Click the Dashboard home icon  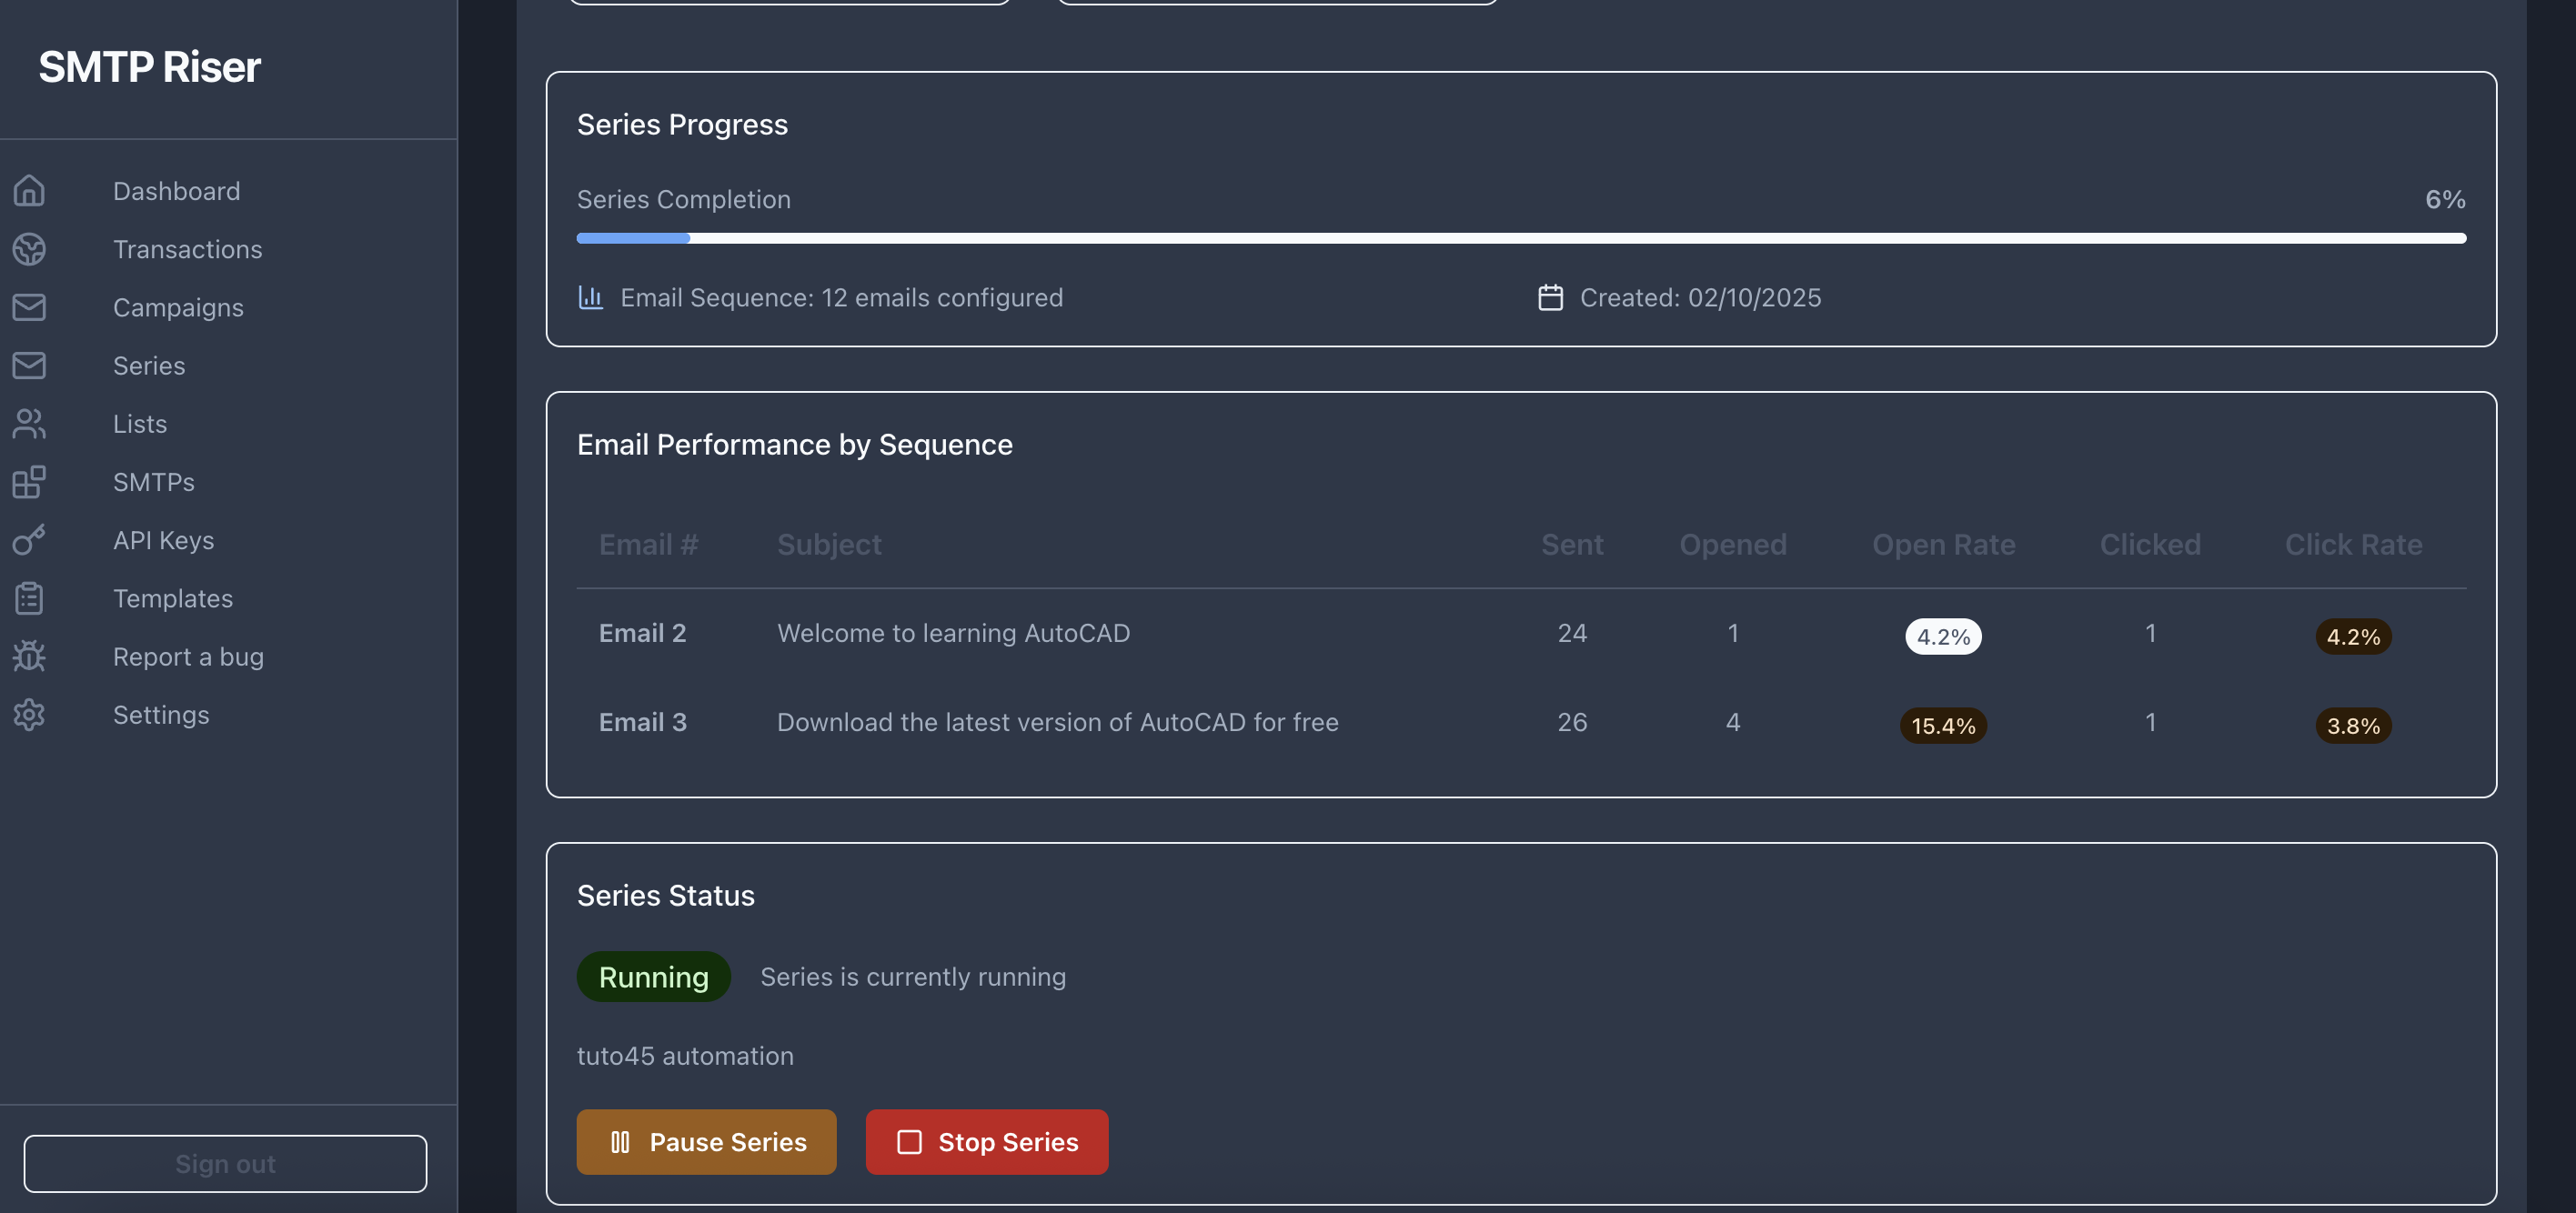point(29,190)
